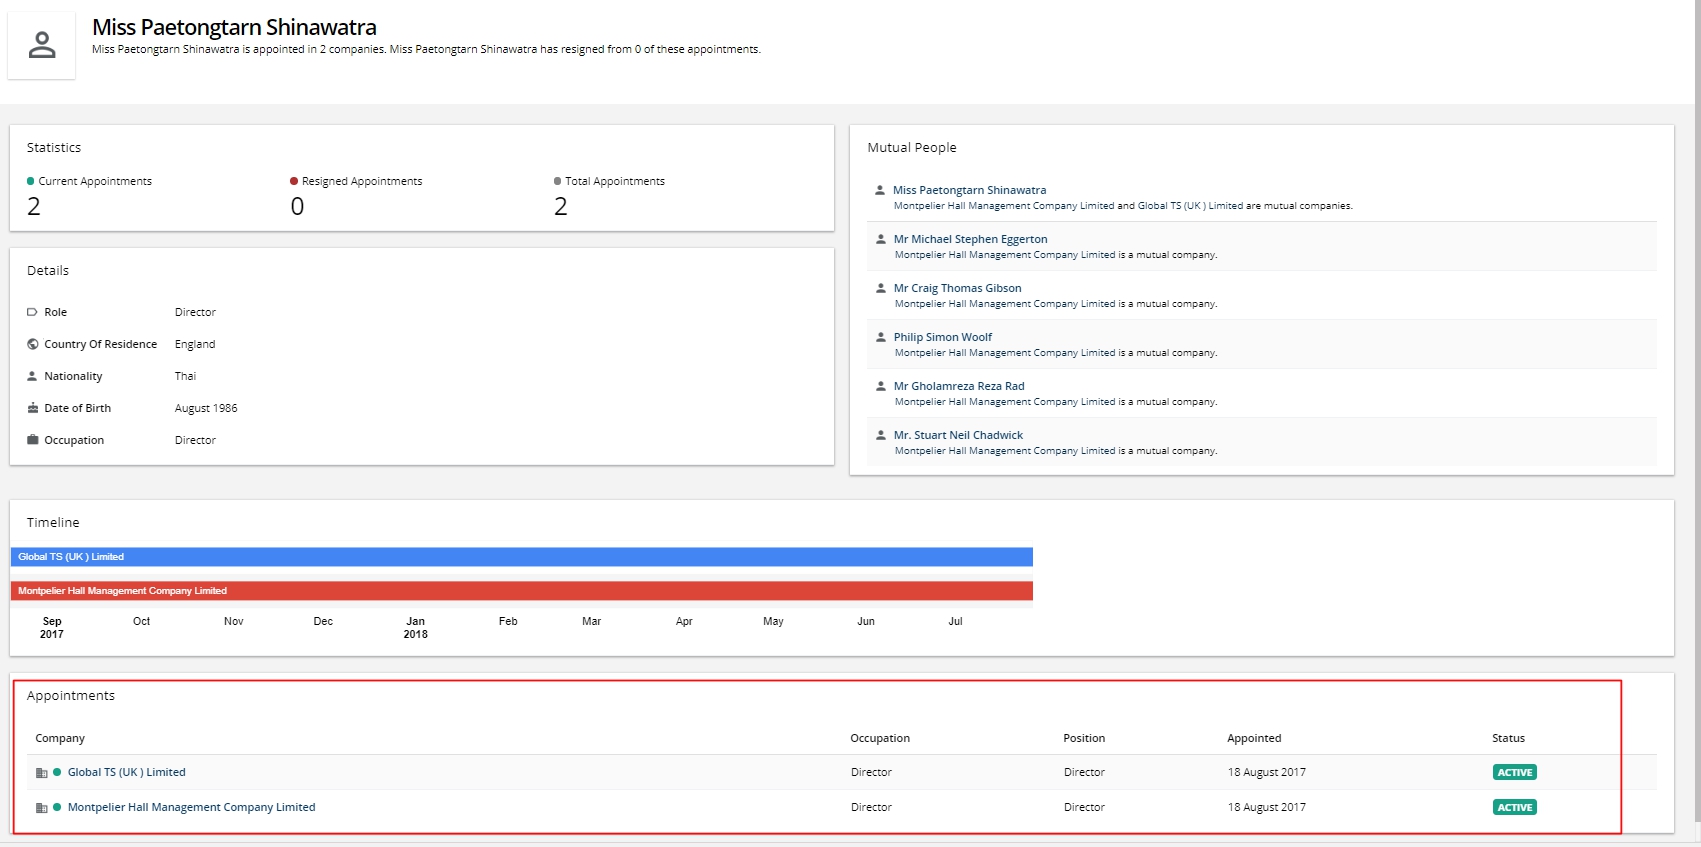Image resolution: width=1701 pixels, height=847 pixels.
Task: Click the building icon beside Montpelier Hall Management
Action: click(x=41, y=808)
